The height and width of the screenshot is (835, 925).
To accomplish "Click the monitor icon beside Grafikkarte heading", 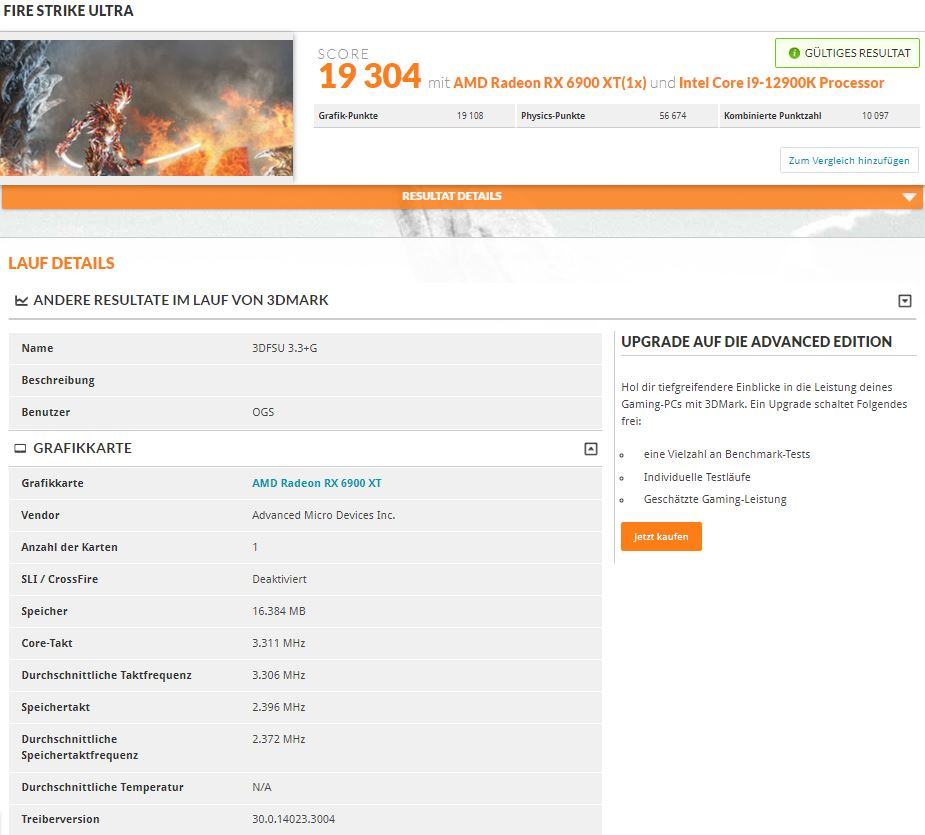I will (x=20, y=448).
